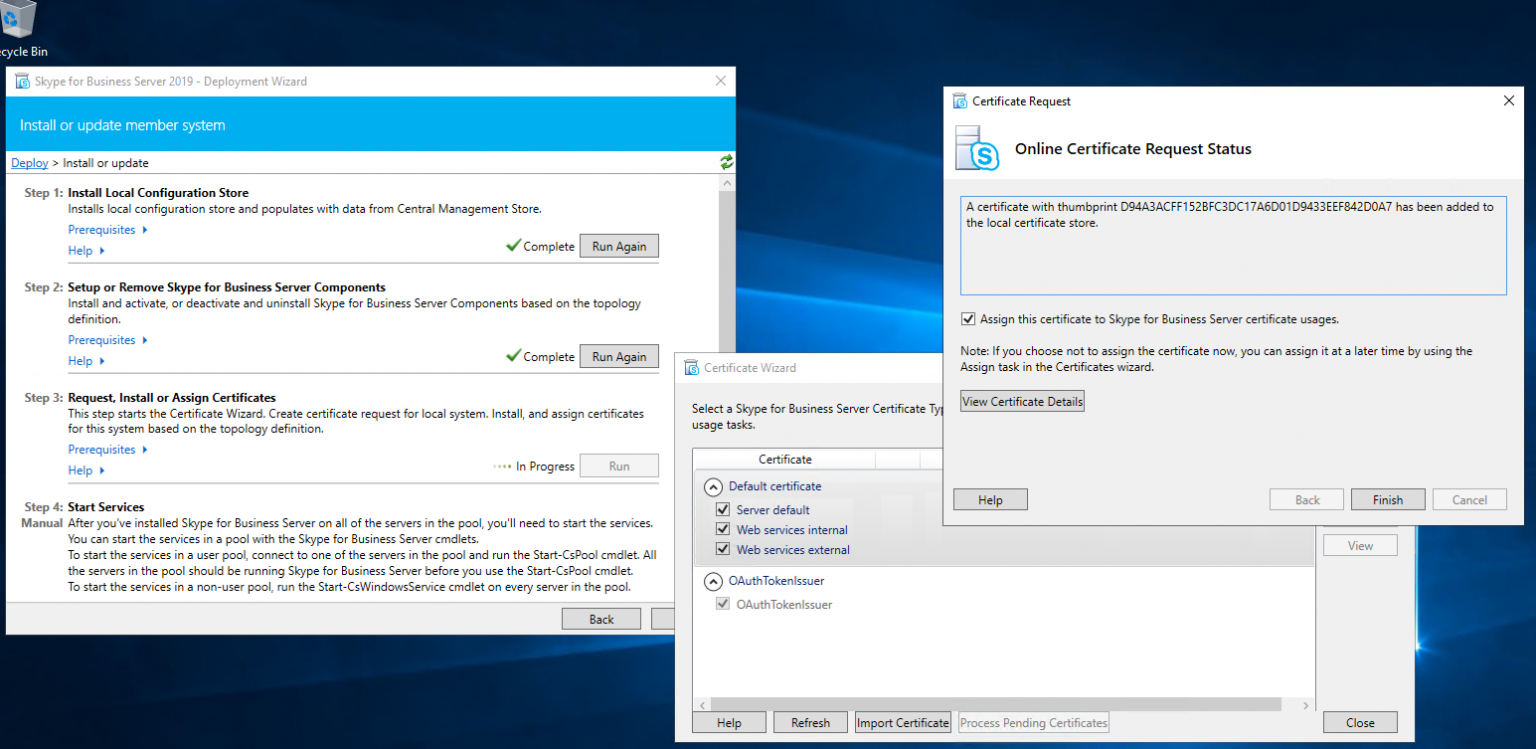The height and width of the screenshot is (749, 1536).
Task: Uncheck Assign this certificate to Skype usages
Action: tap(967, 320)
